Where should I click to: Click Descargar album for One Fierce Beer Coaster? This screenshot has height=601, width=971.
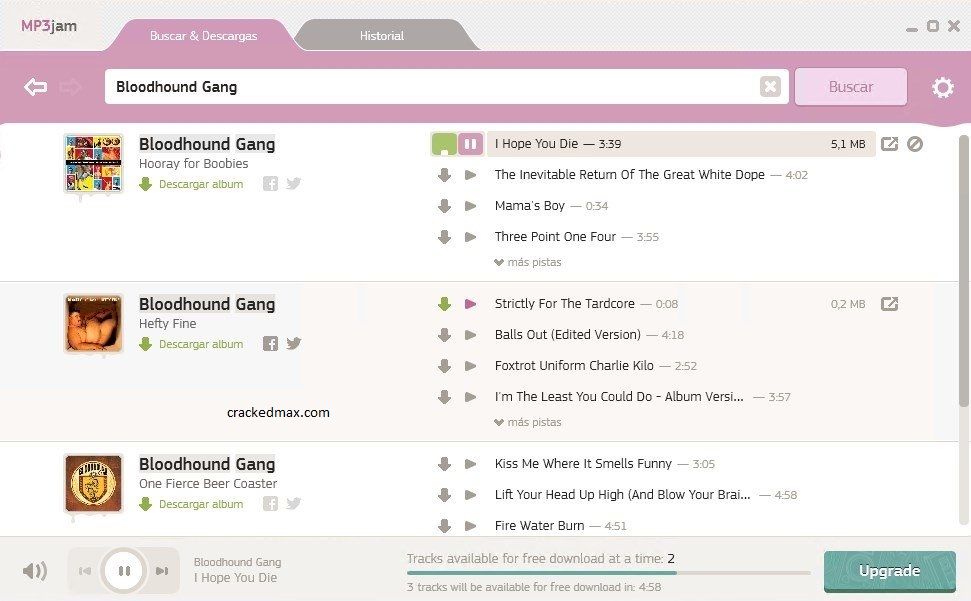coord(201,504)
